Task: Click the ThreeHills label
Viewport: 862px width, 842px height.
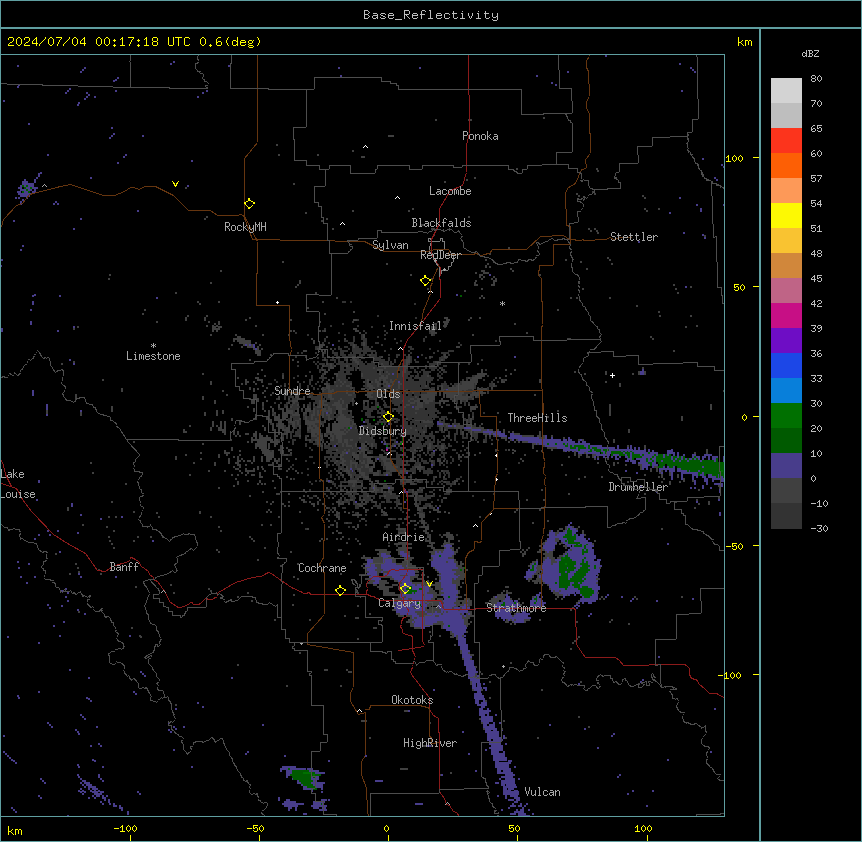Action: (x=537, y=418)
